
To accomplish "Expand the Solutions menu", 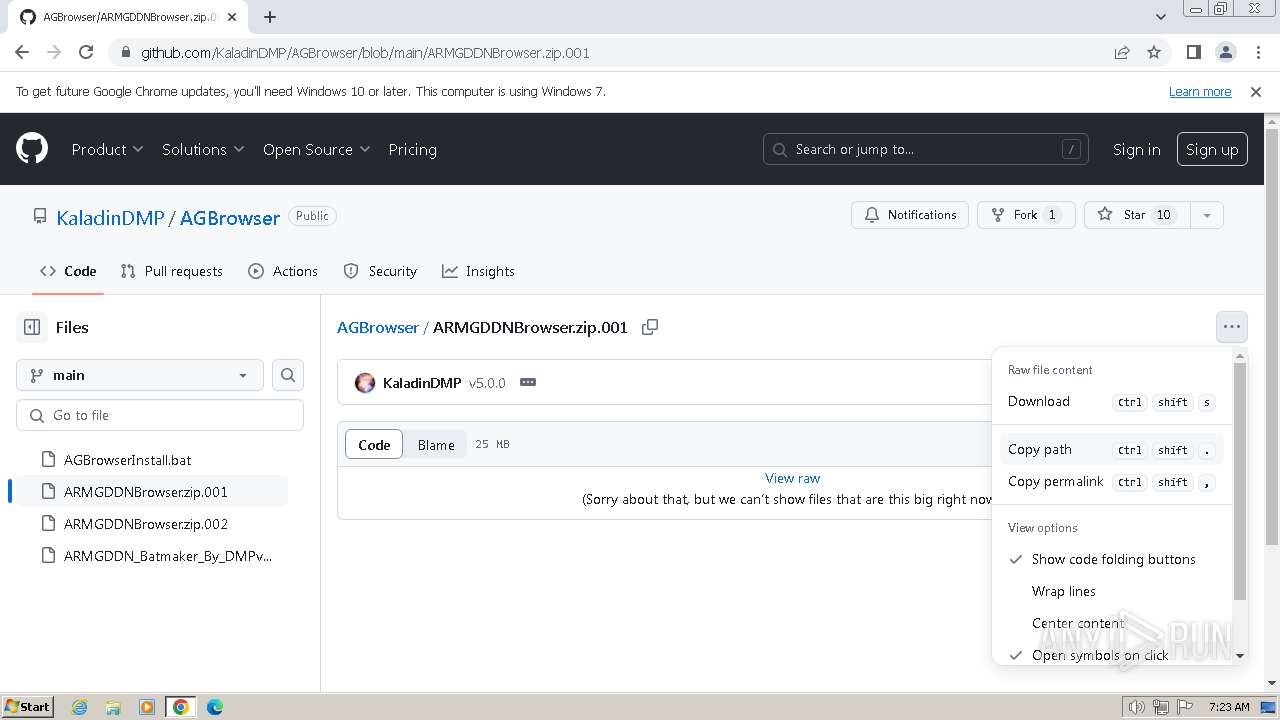I will point(203,149).
